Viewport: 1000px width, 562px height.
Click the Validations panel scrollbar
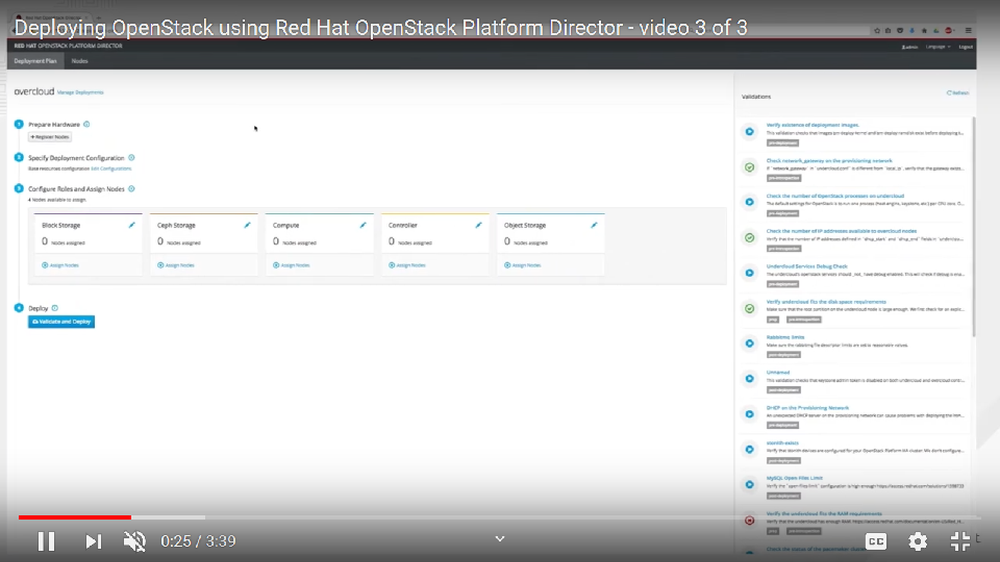(973, 226)
